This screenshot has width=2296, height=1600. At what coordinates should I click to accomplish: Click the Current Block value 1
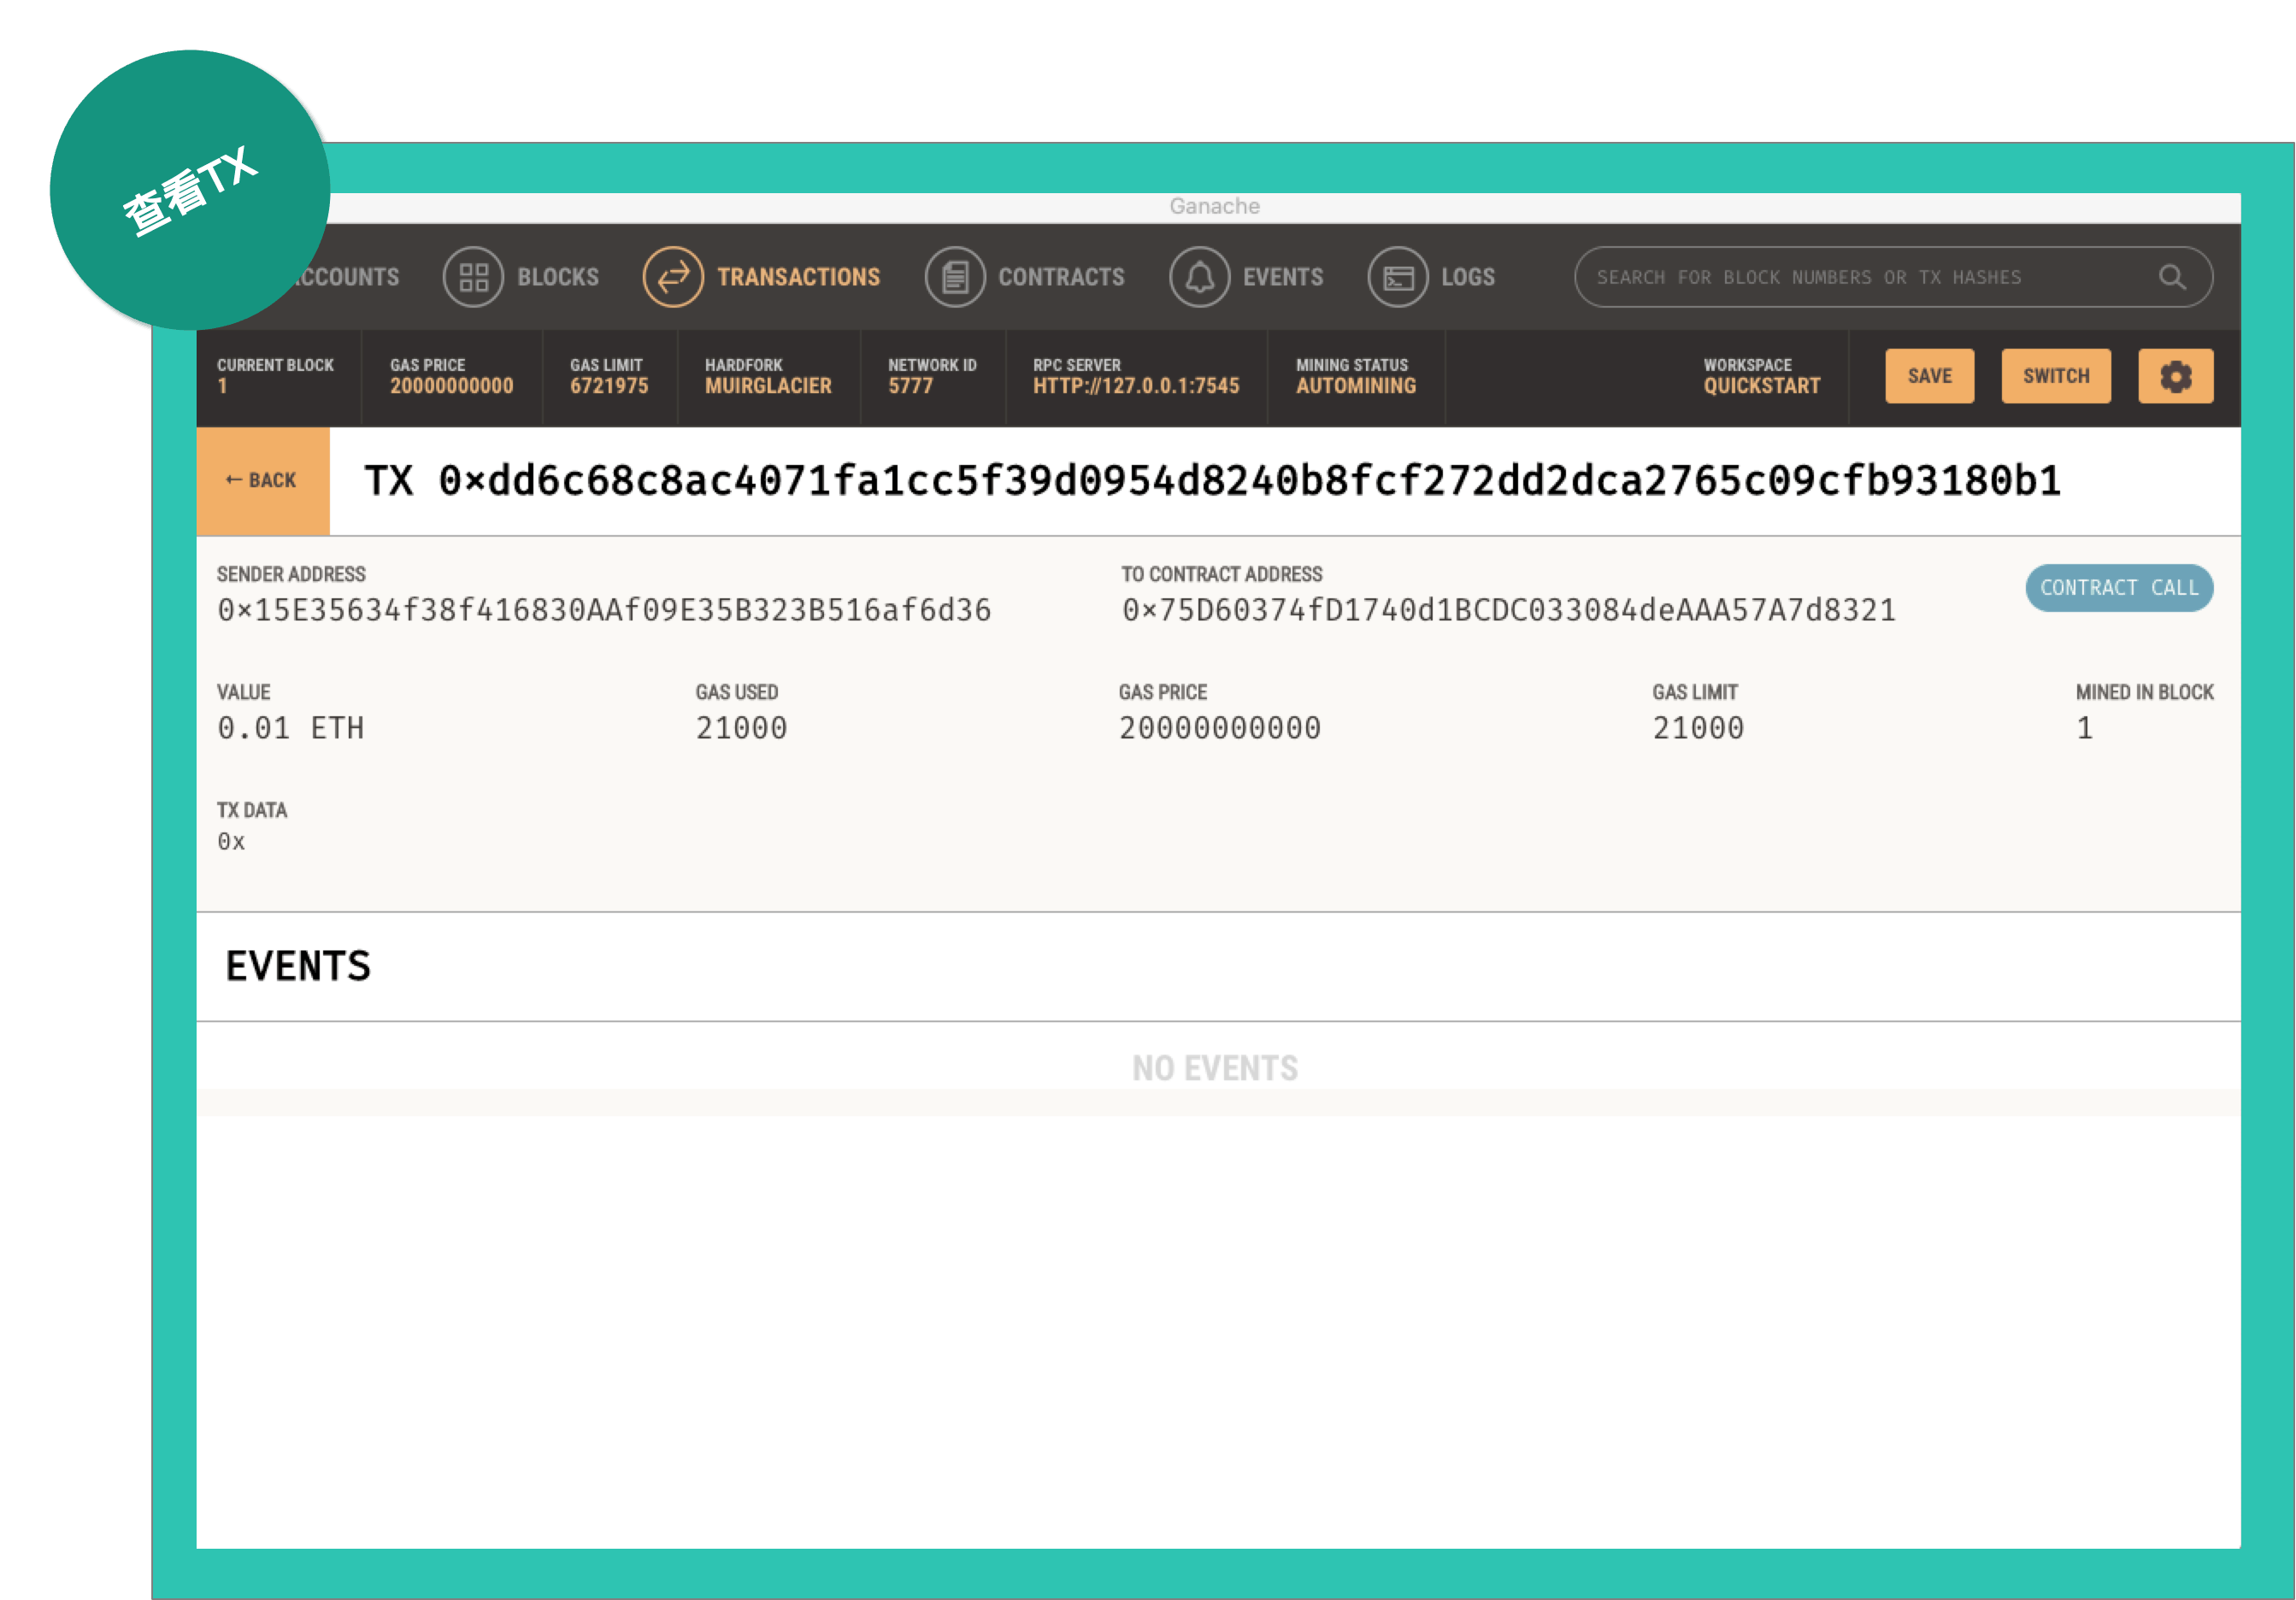(222, 386)
